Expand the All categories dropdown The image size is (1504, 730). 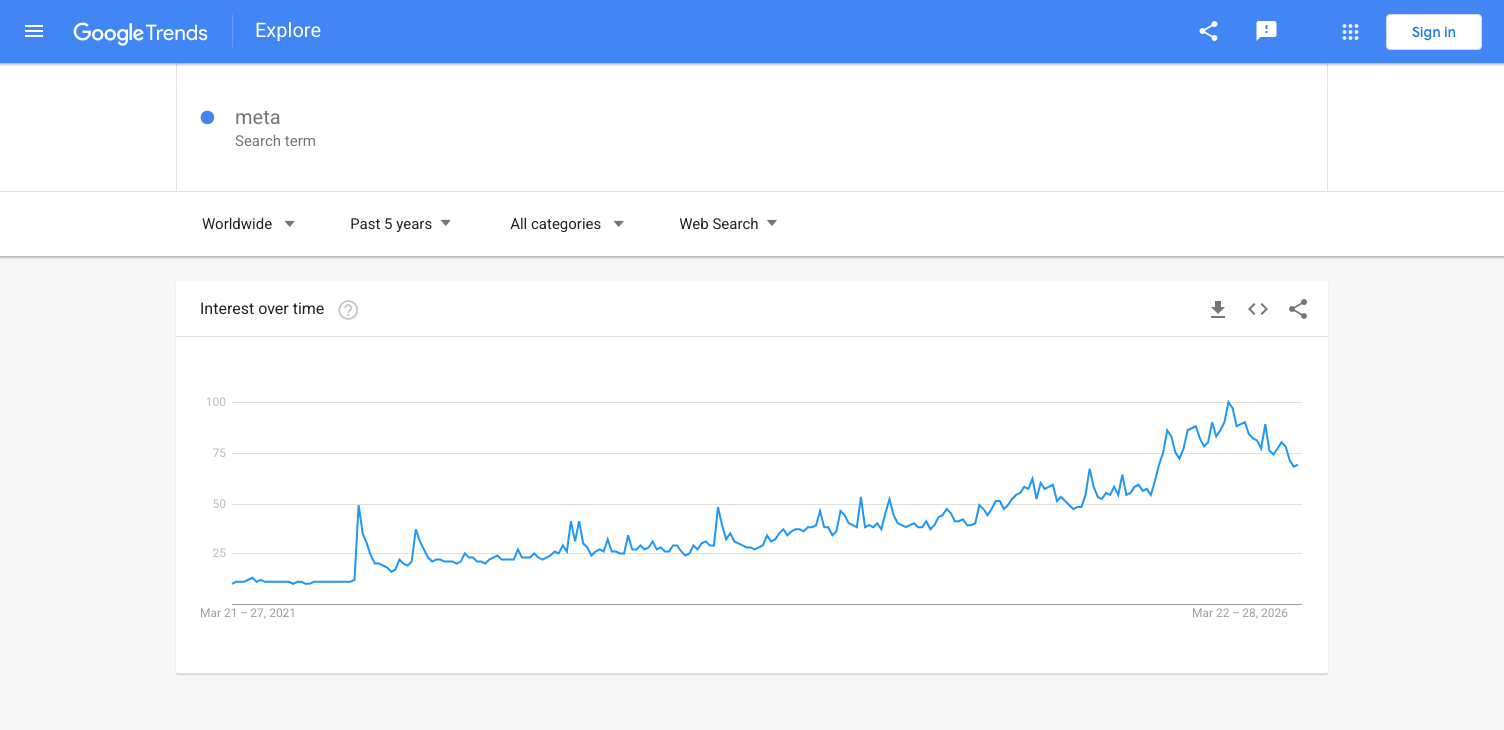click(567, 224)
